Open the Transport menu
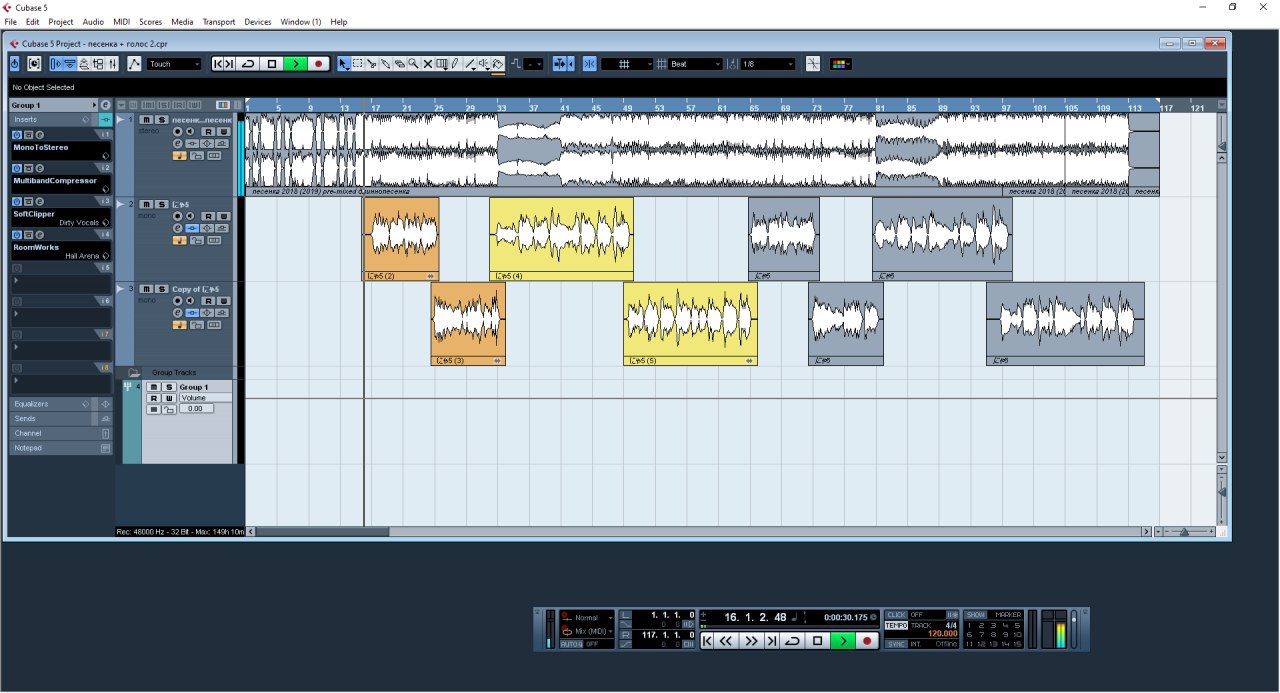 point(219,22)
